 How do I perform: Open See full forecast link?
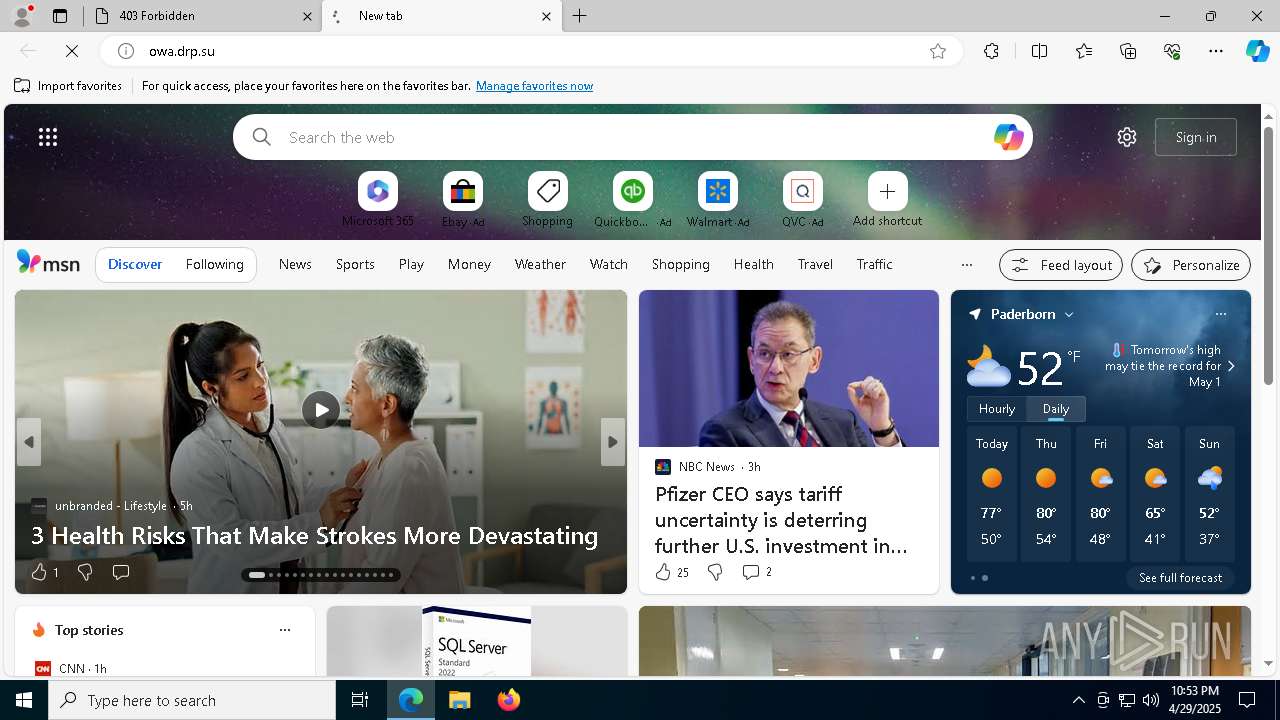point(1180,578)
